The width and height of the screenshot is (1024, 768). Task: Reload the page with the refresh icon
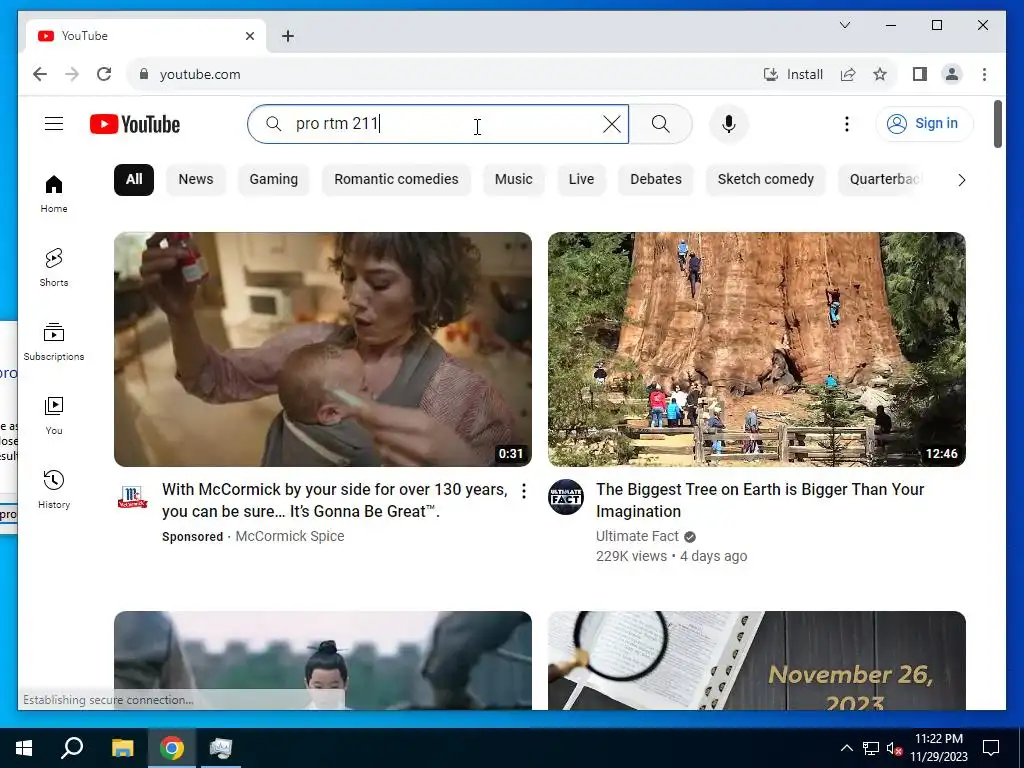104,74
